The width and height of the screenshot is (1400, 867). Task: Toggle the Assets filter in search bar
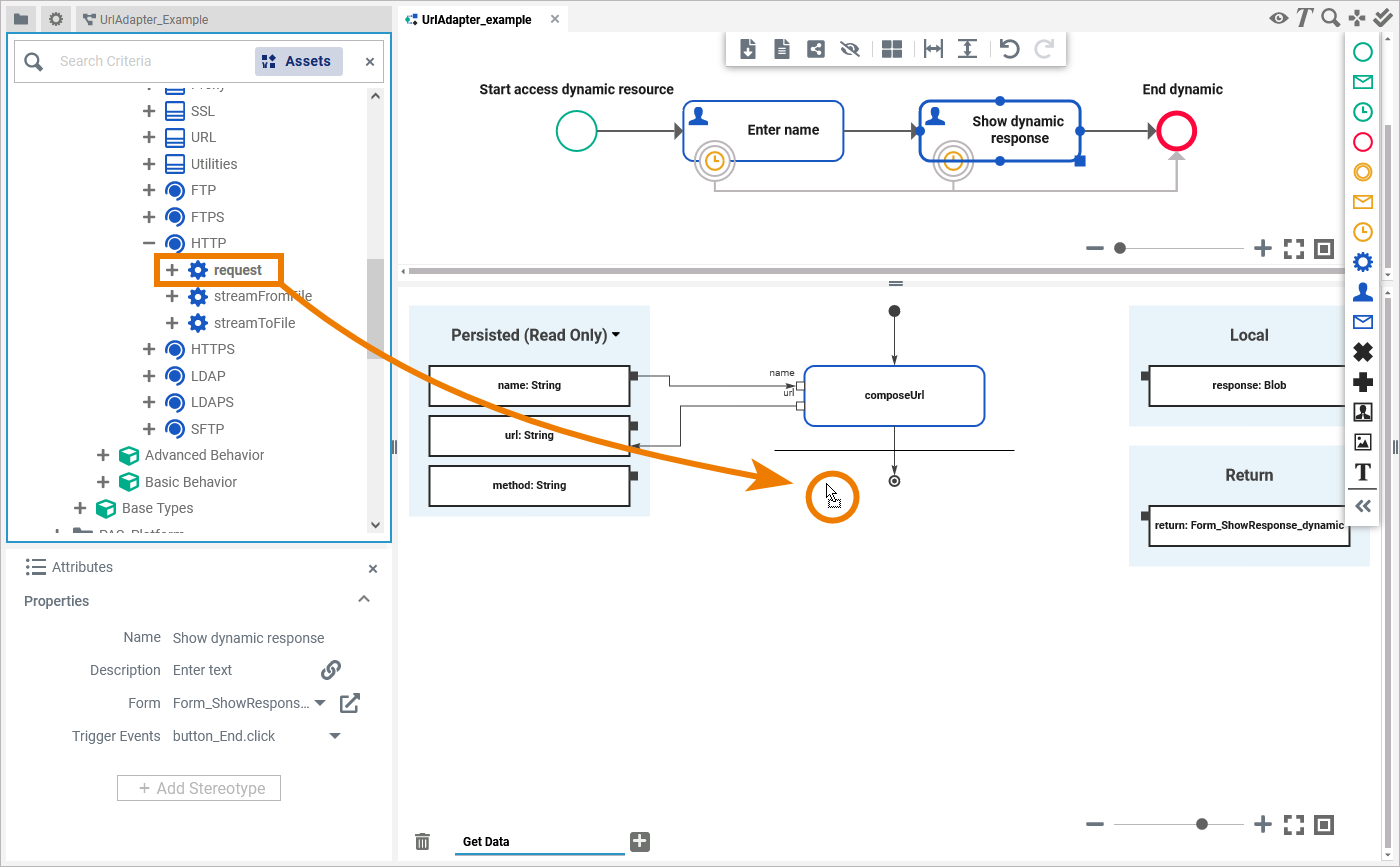pyautogui.click(x=298, y=61)
